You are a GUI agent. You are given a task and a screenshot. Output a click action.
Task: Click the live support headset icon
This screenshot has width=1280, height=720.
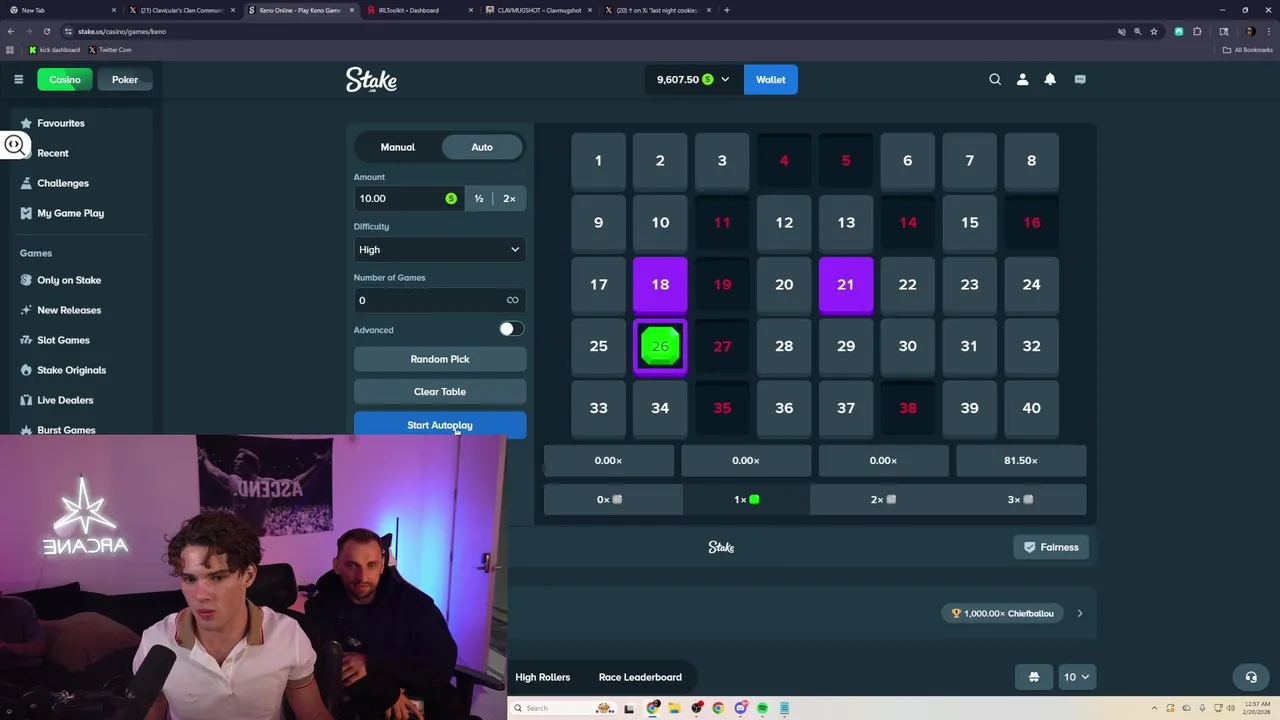[x=1250, y=677]
